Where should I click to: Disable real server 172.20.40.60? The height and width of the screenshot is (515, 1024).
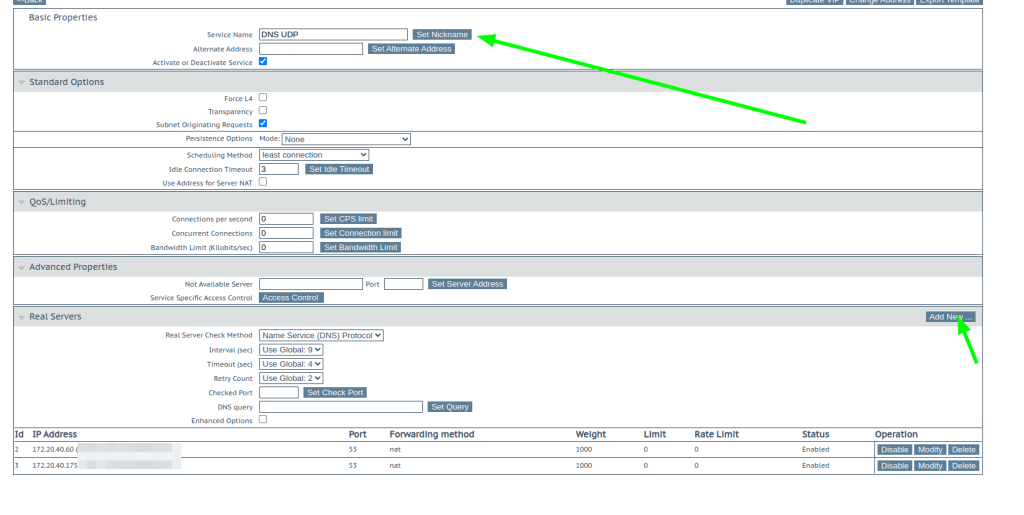click(x=894, y=450)
